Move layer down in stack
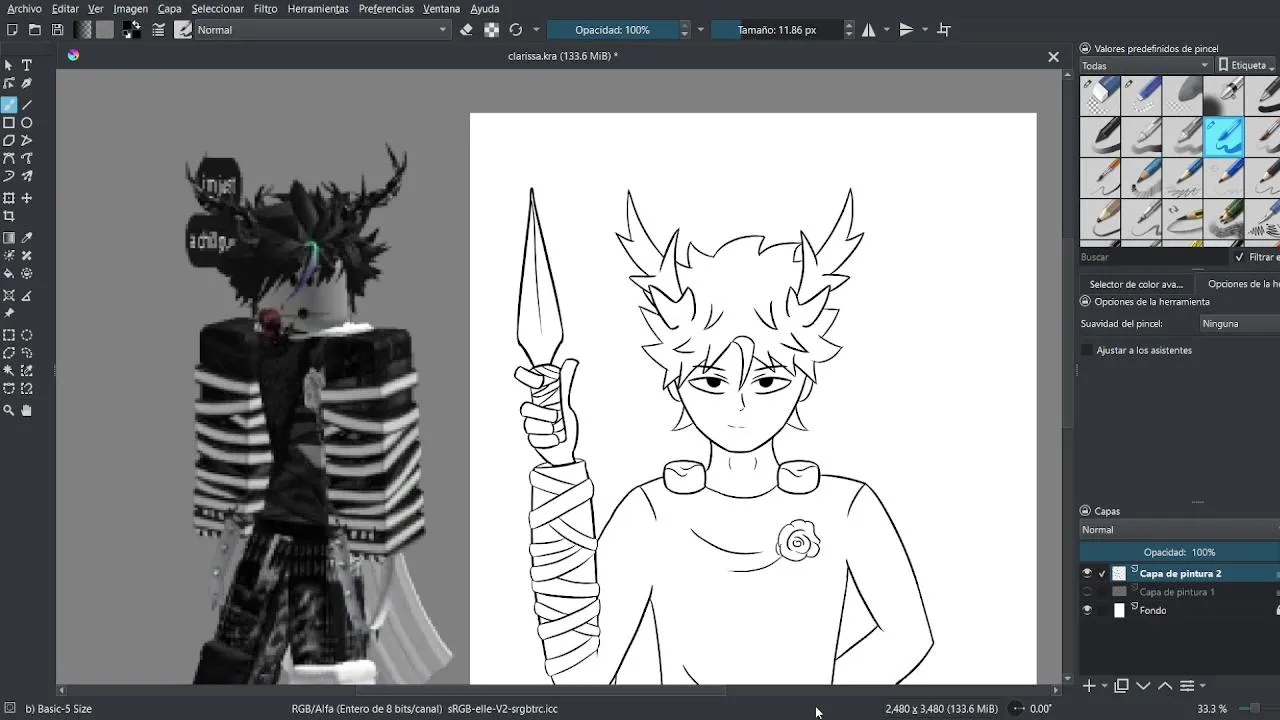 [1144, 686]
